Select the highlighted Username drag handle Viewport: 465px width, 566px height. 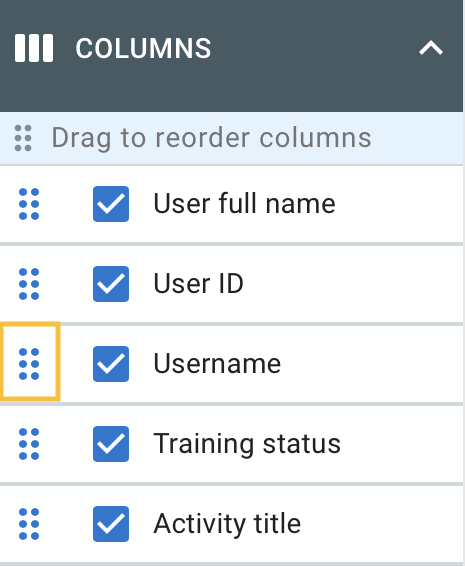tap(29, 362)
